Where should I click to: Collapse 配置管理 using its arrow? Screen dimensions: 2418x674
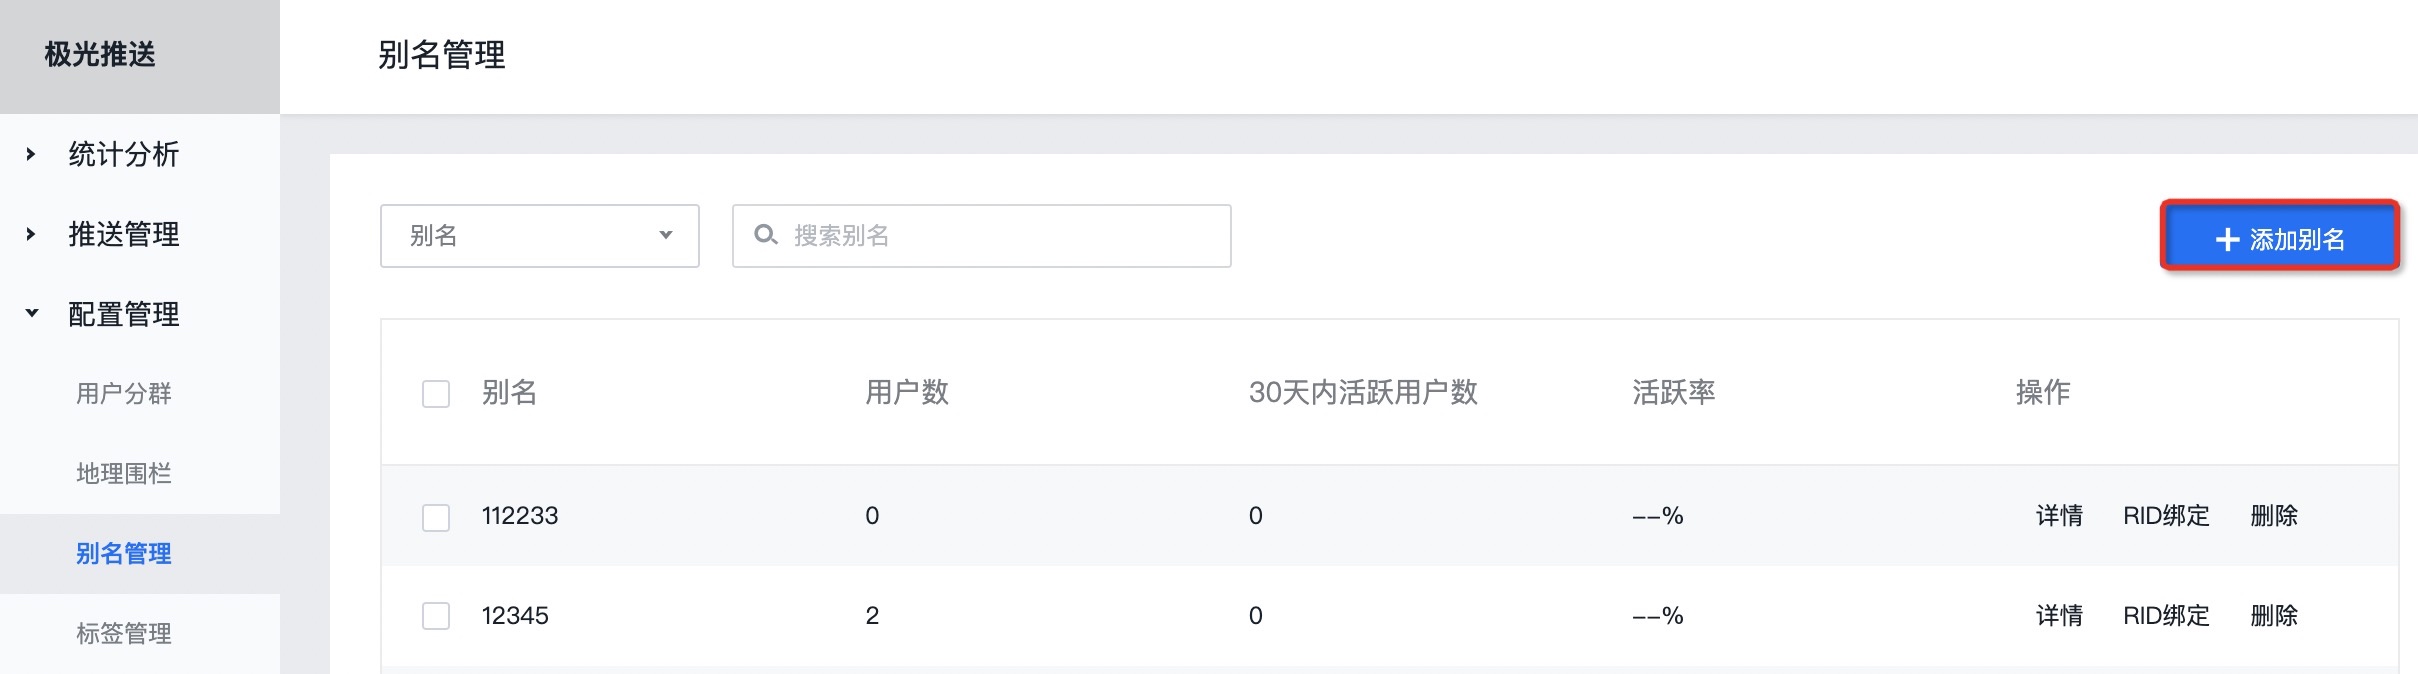32,313
